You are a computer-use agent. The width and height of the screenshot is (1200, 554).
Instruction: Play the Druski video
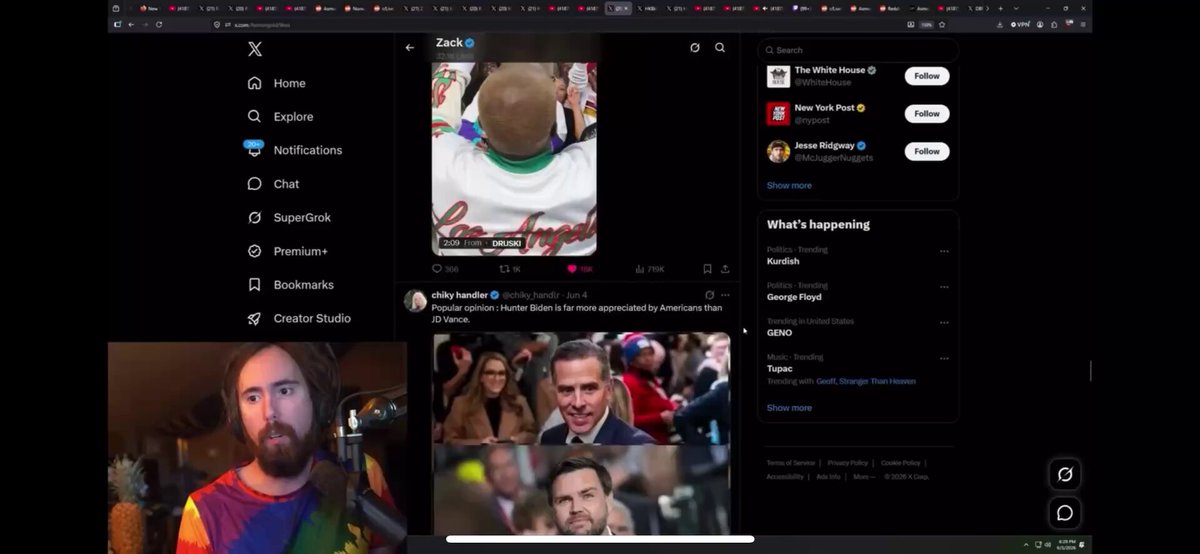point(514,159)
